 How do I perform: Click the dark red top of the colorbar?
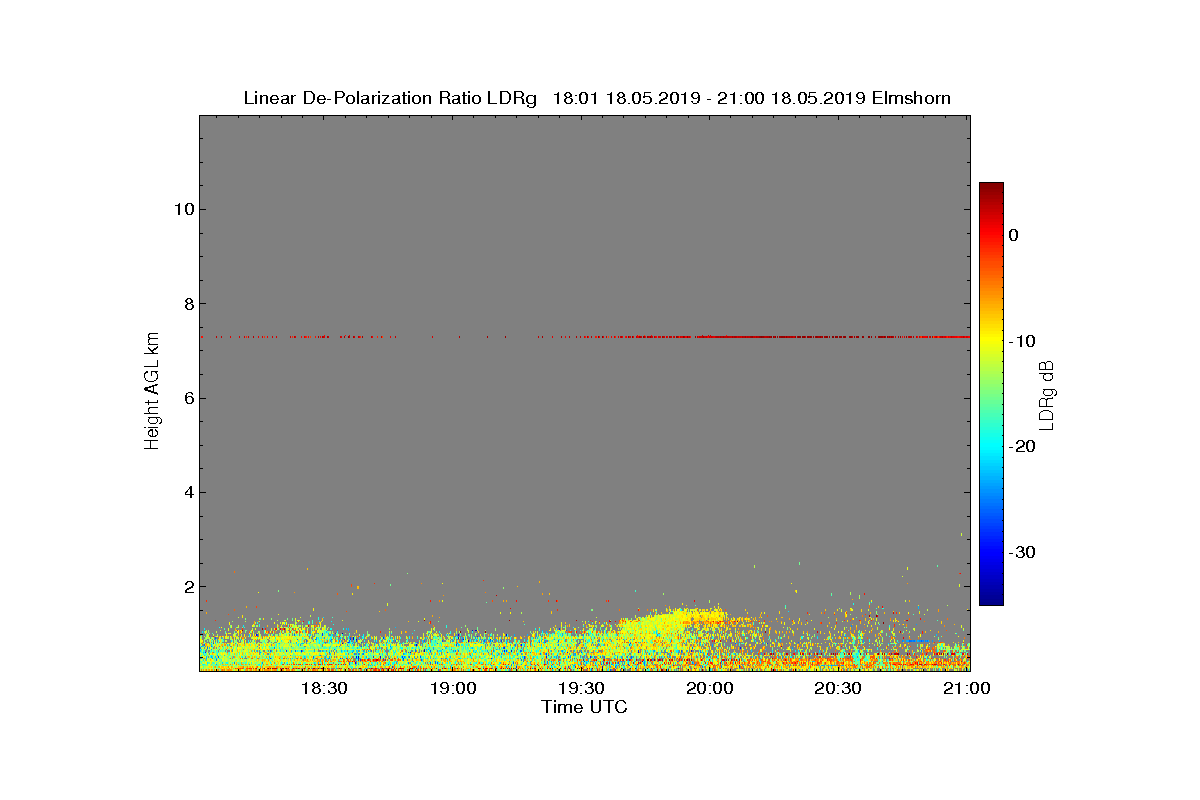[x=991, y=190]
